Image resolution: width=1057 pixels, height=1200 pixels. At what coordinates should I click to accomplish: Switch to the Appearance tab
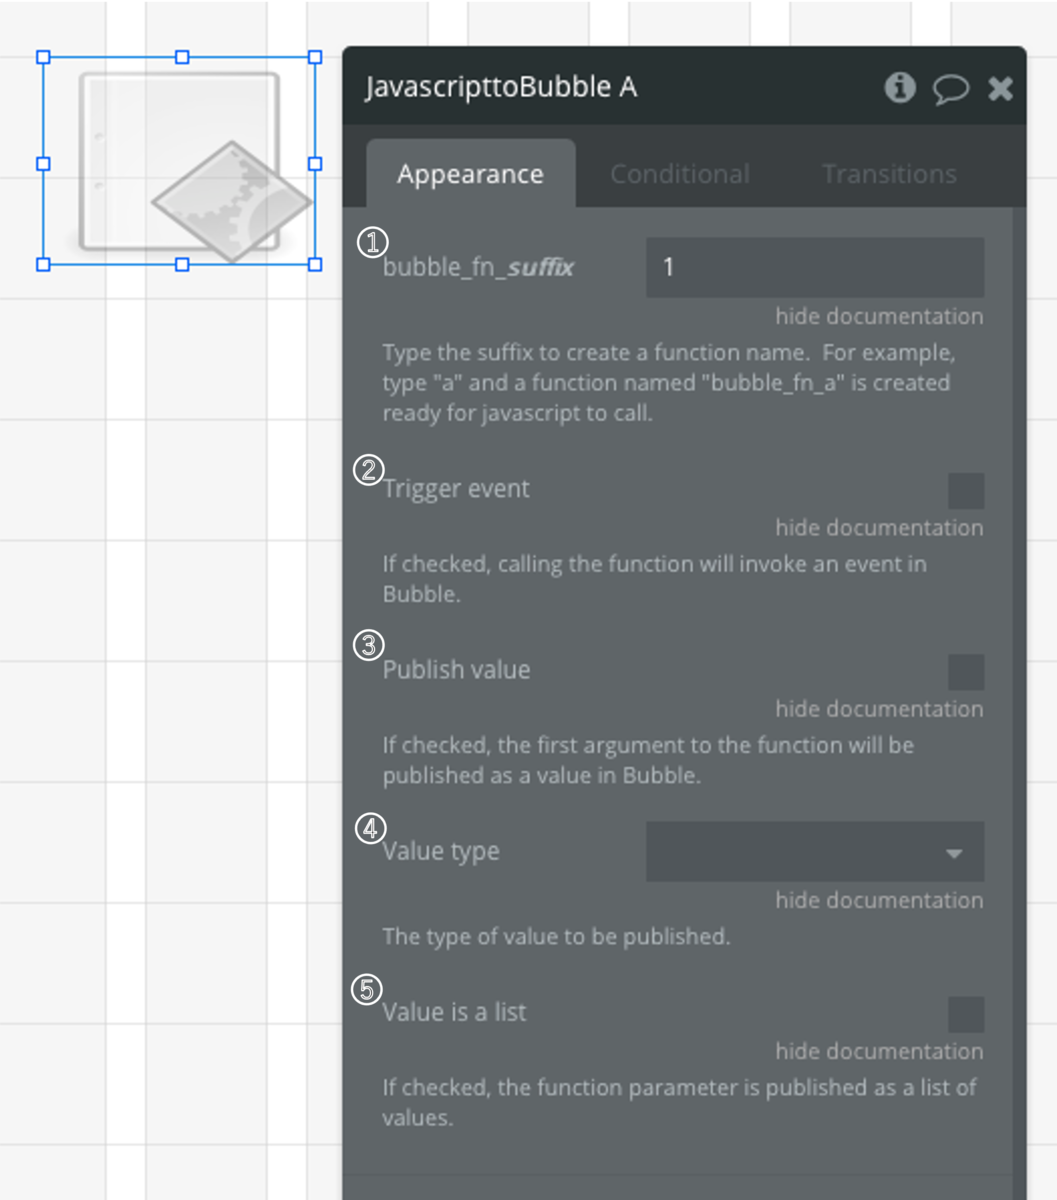[470, 174]
